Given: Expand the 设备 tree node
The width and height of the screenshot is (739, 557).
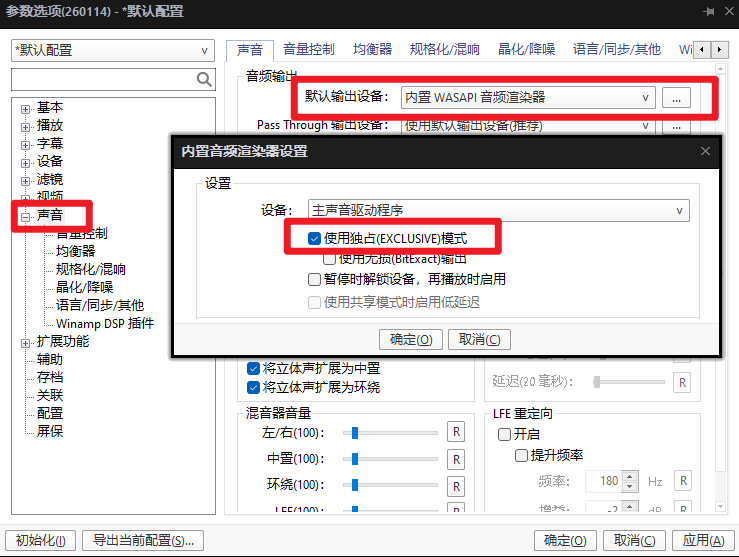Looking at the screenshot, I should pyautogui.click(x=25, y=164).
